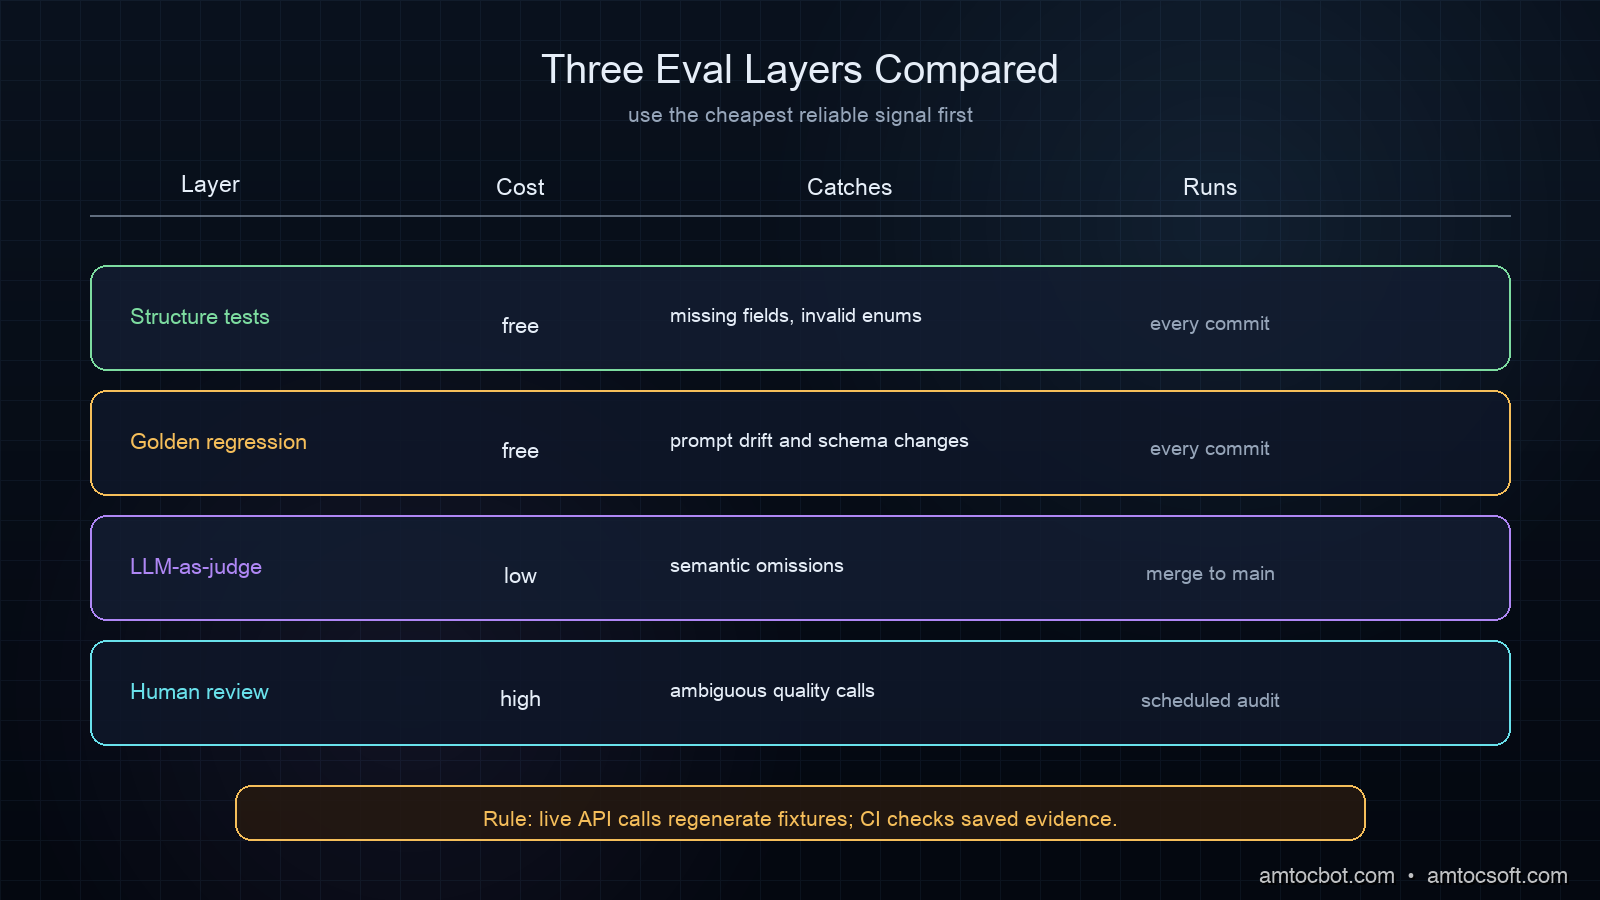Click the 'free' cost in Structure tests row

pyautogui.click(x=520, y=326)
